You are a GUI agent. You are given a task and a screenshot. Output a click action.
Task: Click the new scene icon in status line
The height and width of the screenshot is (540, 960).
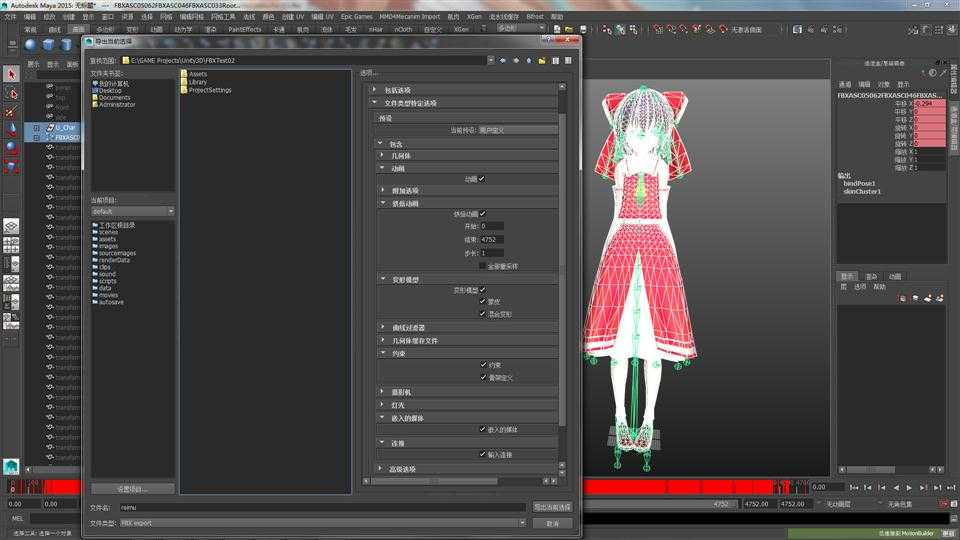pos(557,29)
